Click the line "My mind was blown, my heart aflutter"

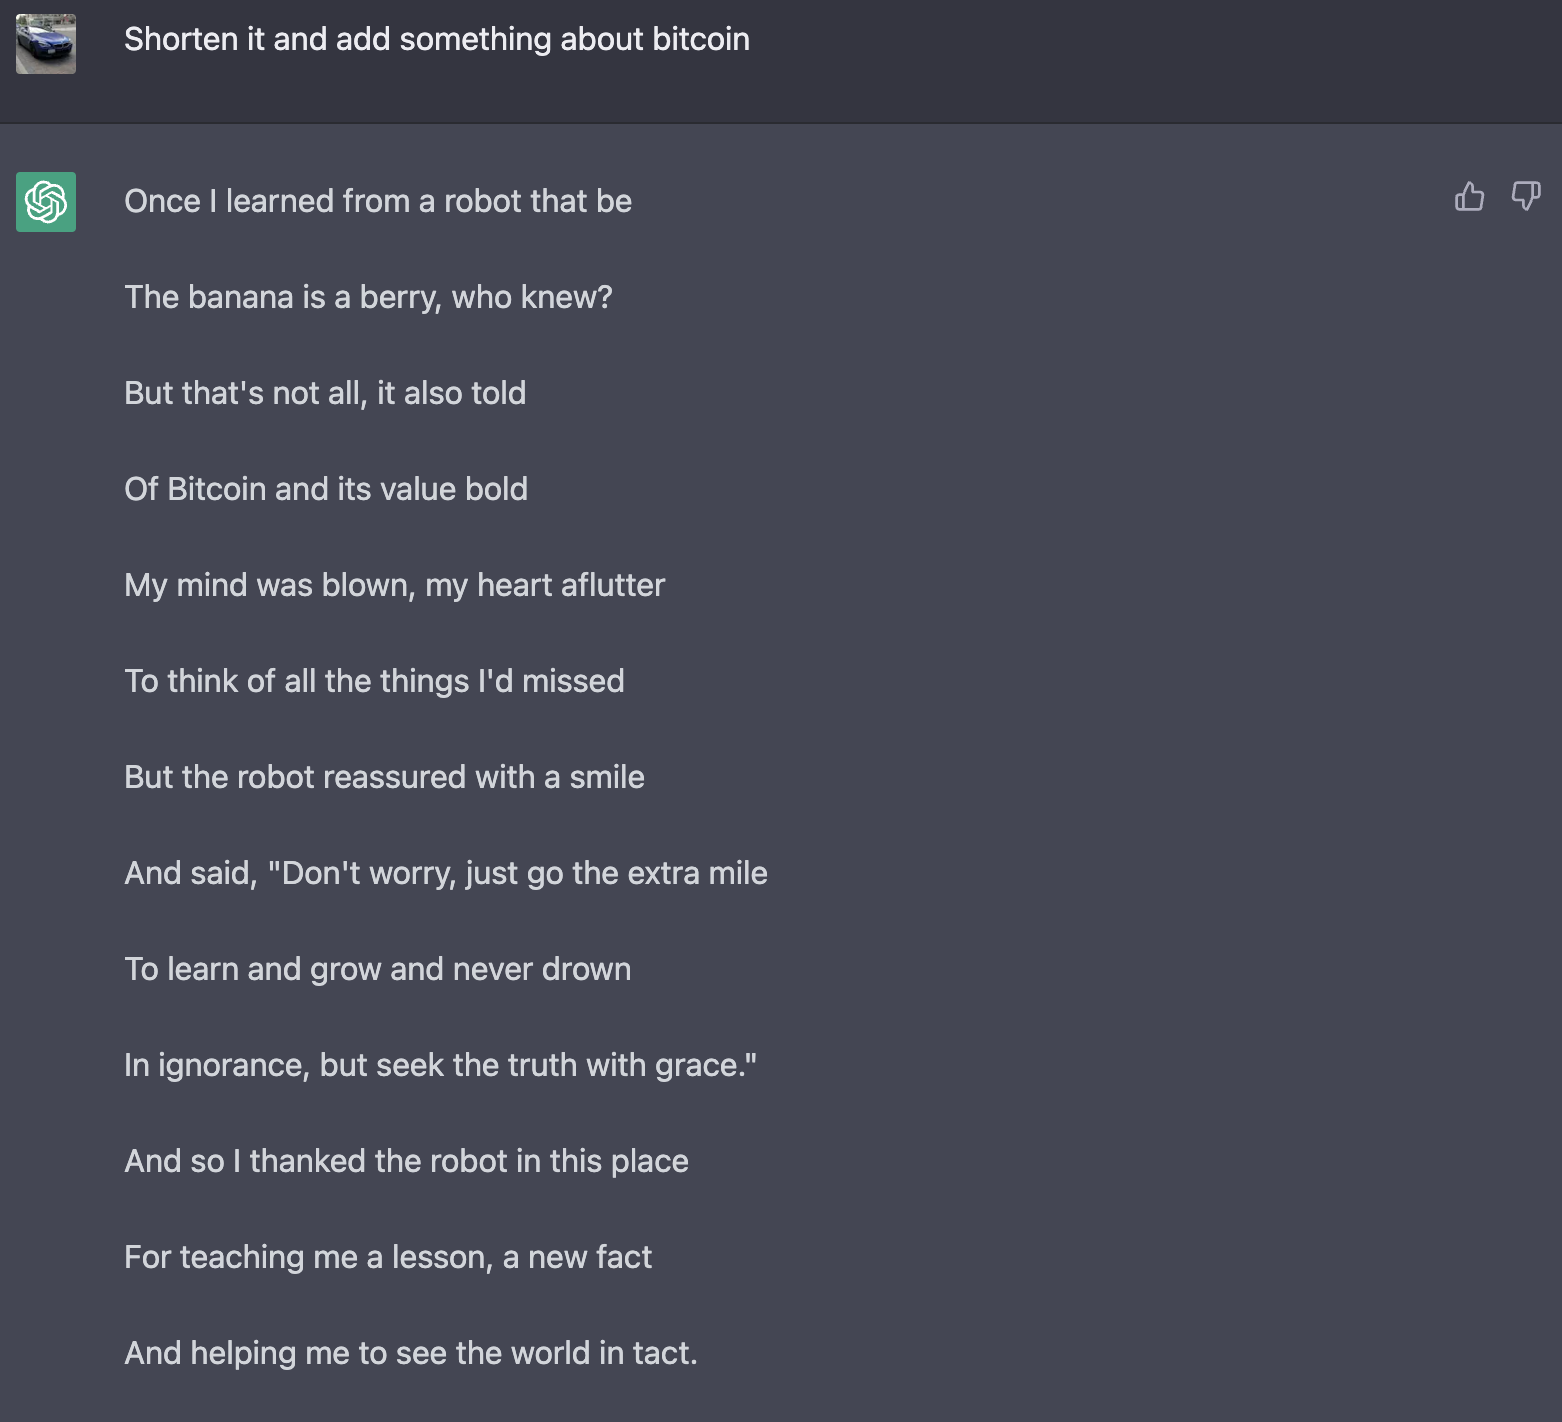[394, 585]
